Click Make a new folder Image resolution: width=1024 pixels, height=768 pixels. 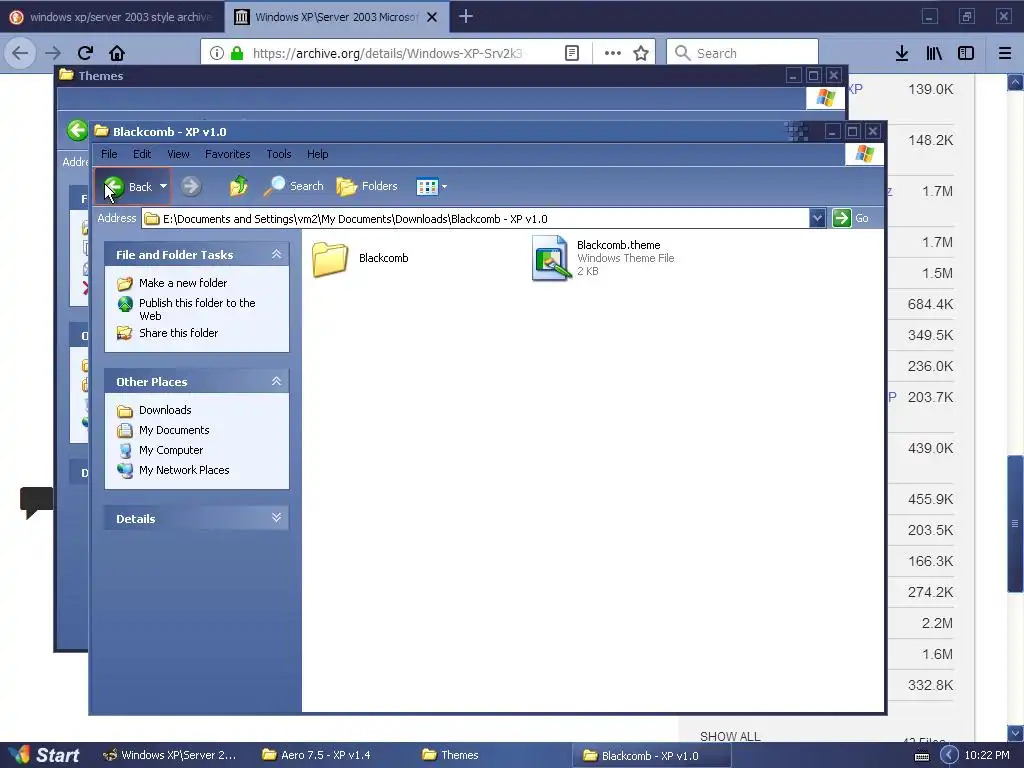[183, 283]
